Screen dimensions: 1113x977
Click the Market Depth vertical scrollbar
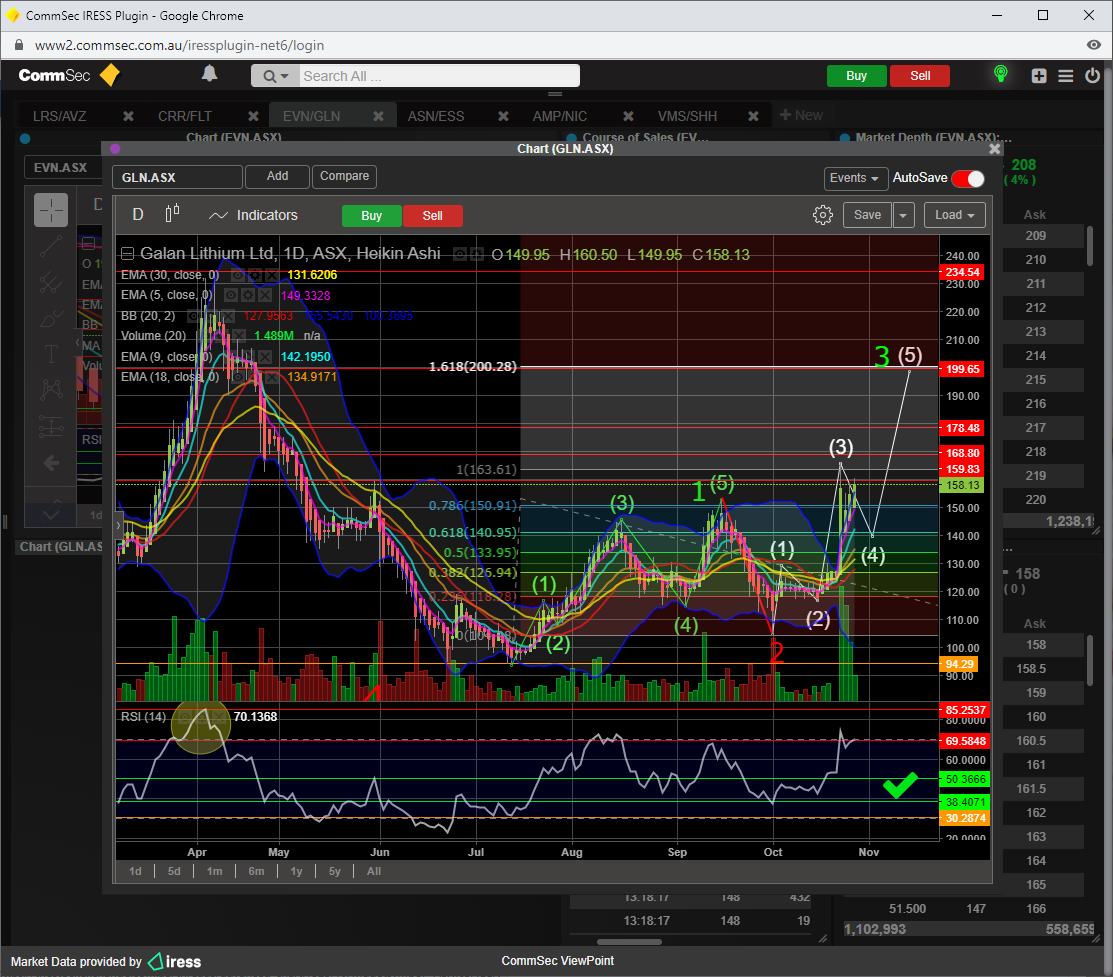click(1090, 245)
